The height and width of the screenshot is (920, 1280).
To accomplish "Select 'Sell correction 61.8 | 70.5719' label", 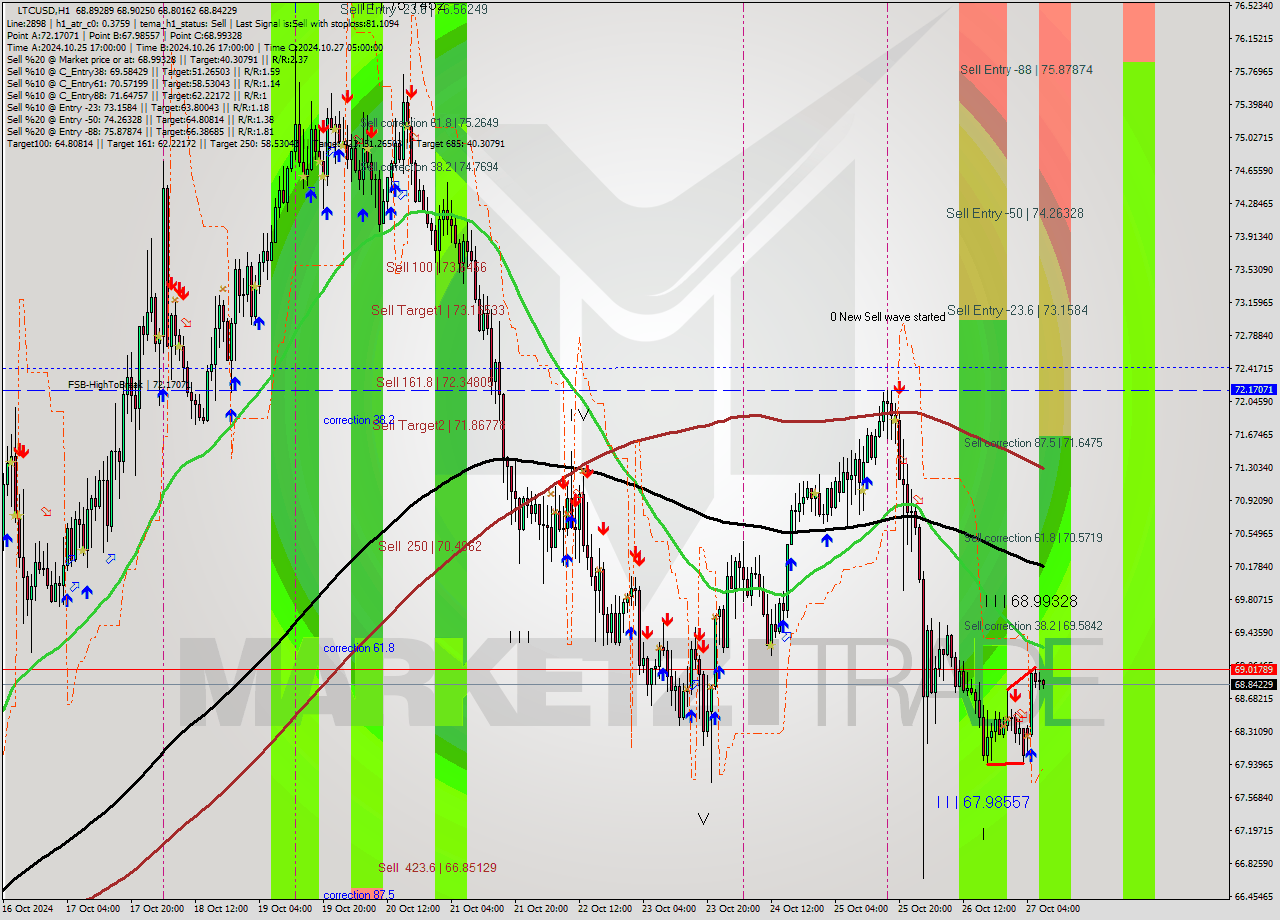I will click(1033, 537).
